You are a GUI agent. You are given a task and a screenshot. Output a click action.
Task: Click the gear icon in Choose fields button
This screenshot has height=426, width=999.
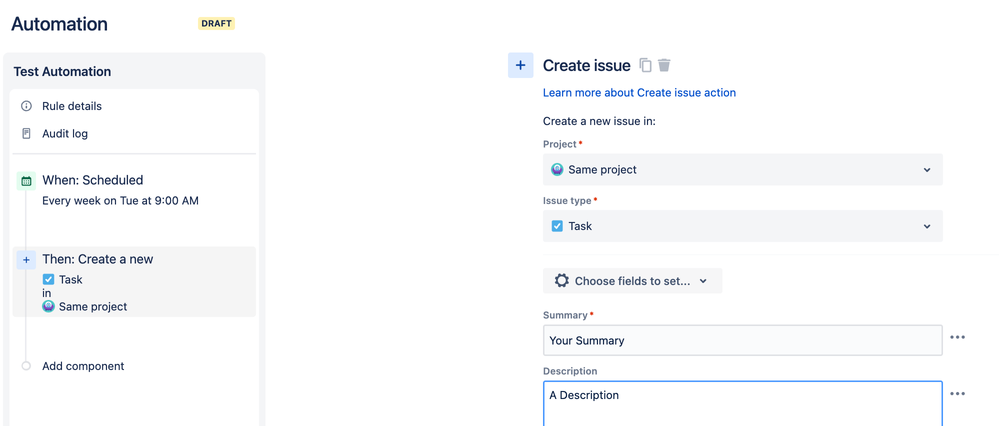(562, 281)
